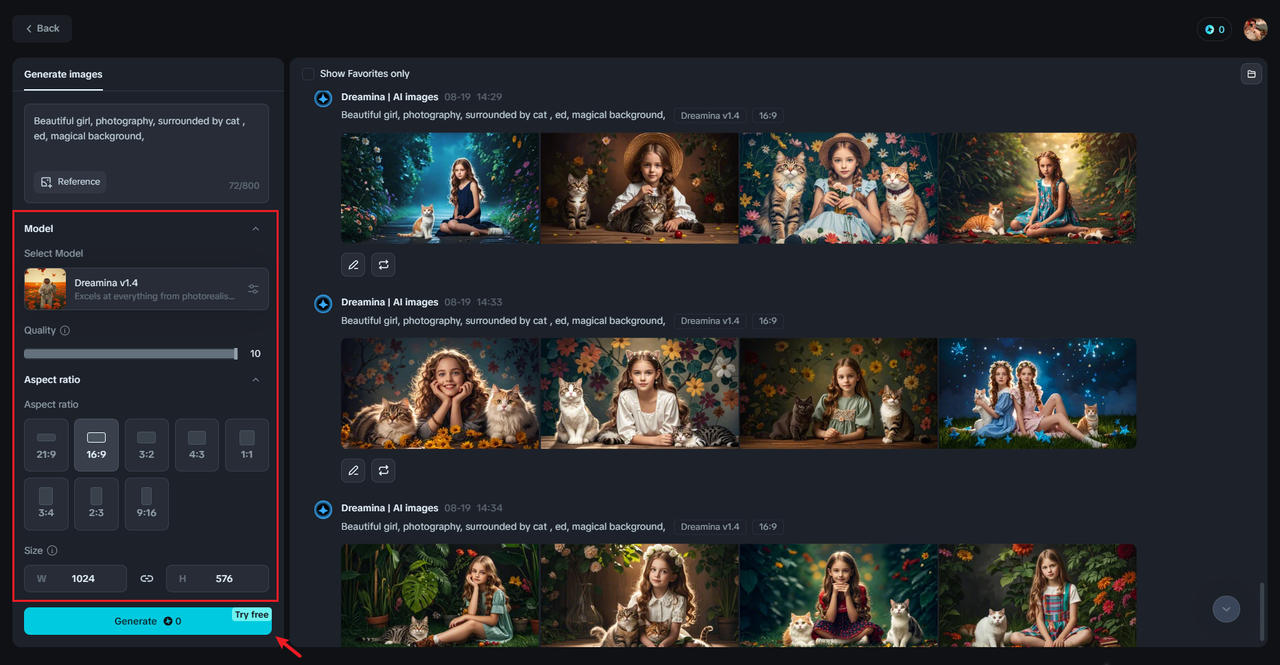1280x665 pixels.
Task: Click the Dreamina v1.4 tag of 14:33 generation
Action: click(x=710, y=321)
